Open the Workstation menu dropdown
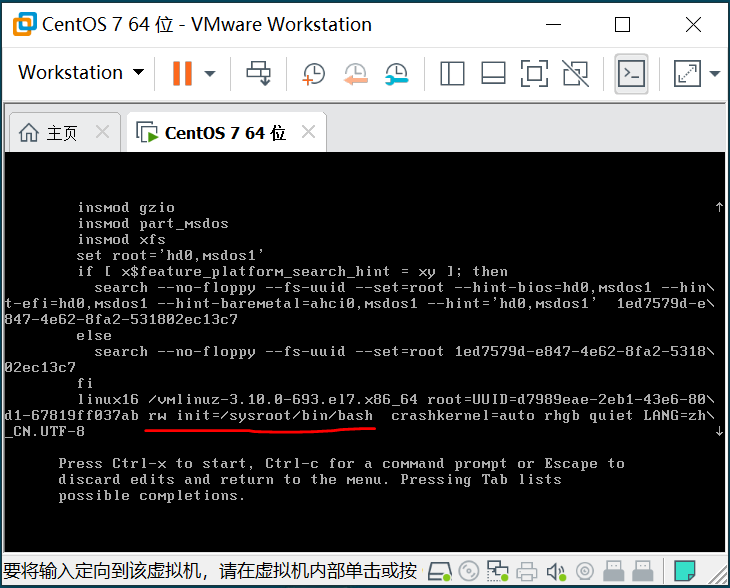The height and width of the screenshot is (588, 730). pos(81,73)
